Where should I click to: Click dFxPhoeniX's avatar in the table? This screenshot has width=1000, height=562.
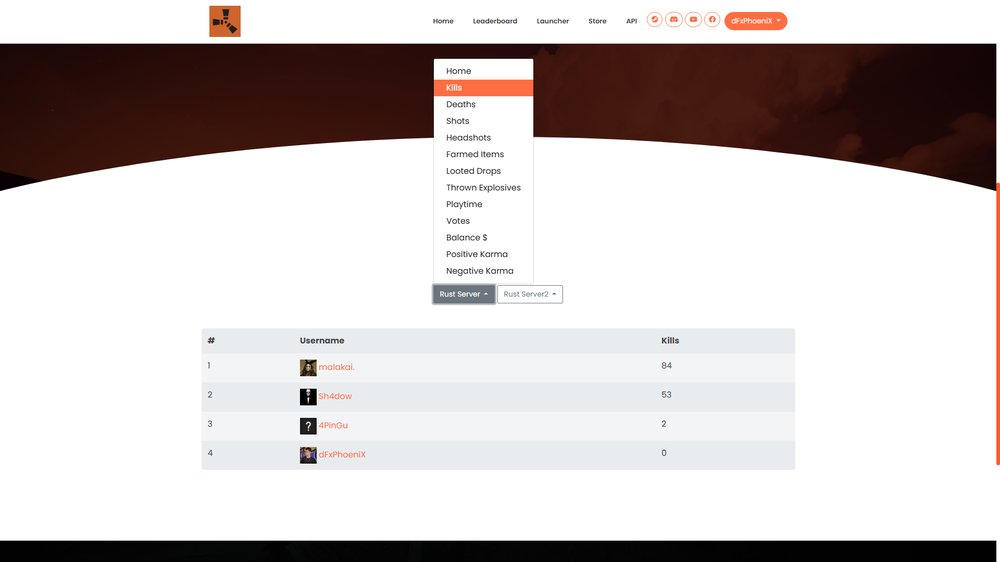coord(308,455)
